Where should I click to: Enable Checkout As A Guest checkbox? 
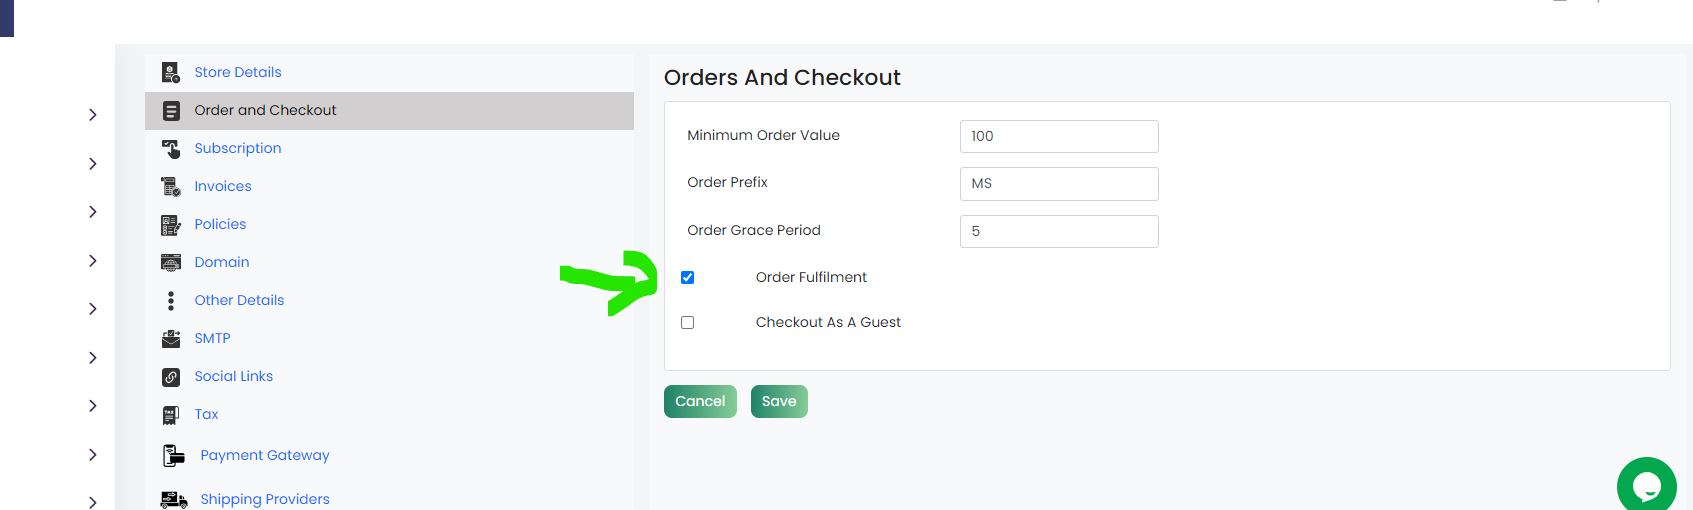coord(687,322)
